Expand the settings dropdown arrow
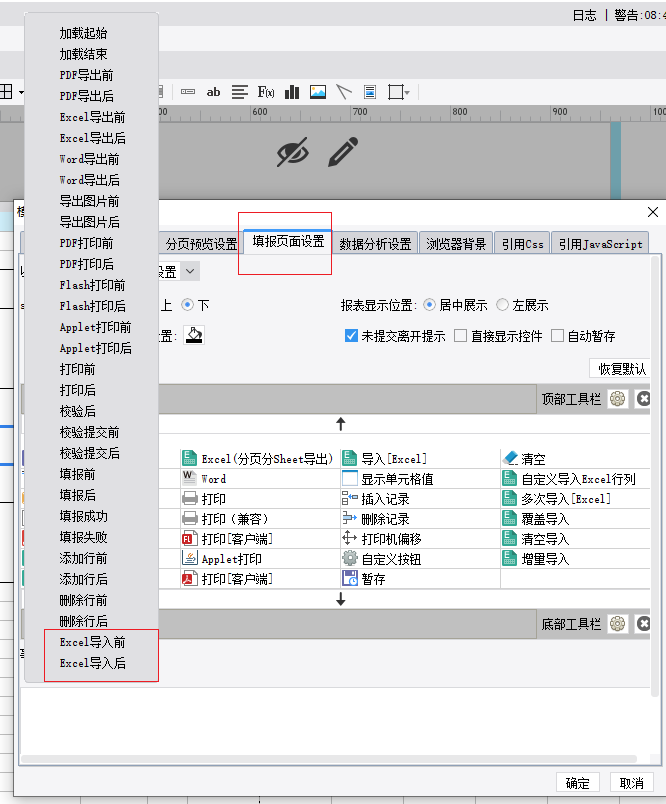 [190, 271]
